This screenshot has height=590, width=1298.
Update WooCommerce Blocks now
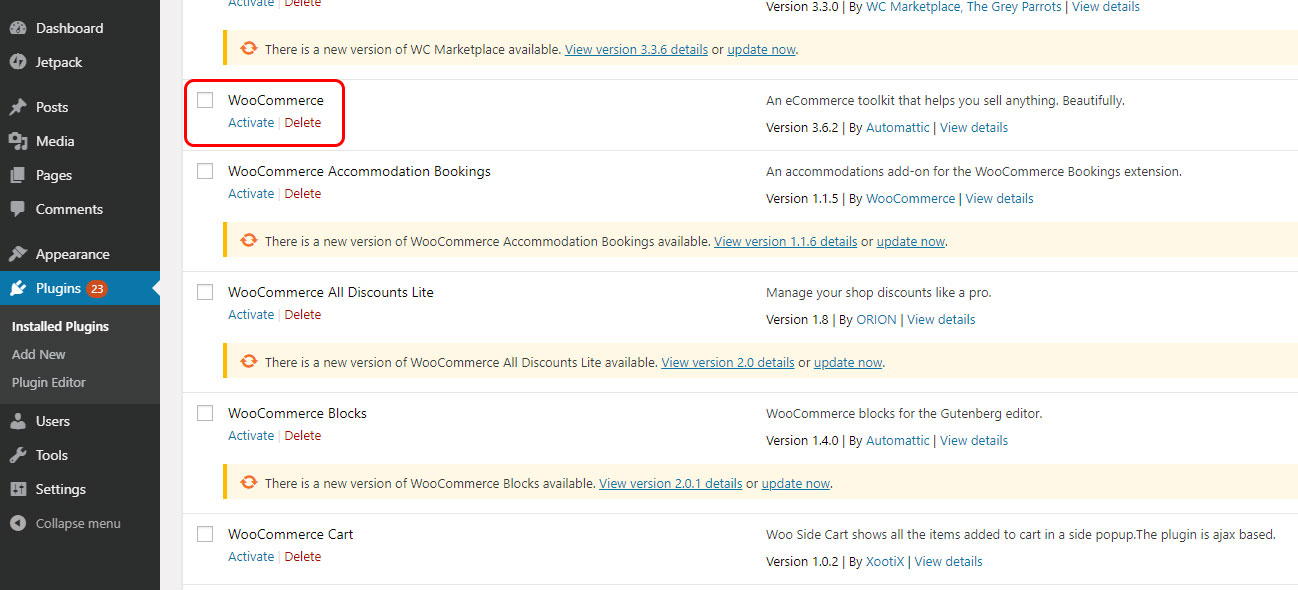(x=796, y=484)
